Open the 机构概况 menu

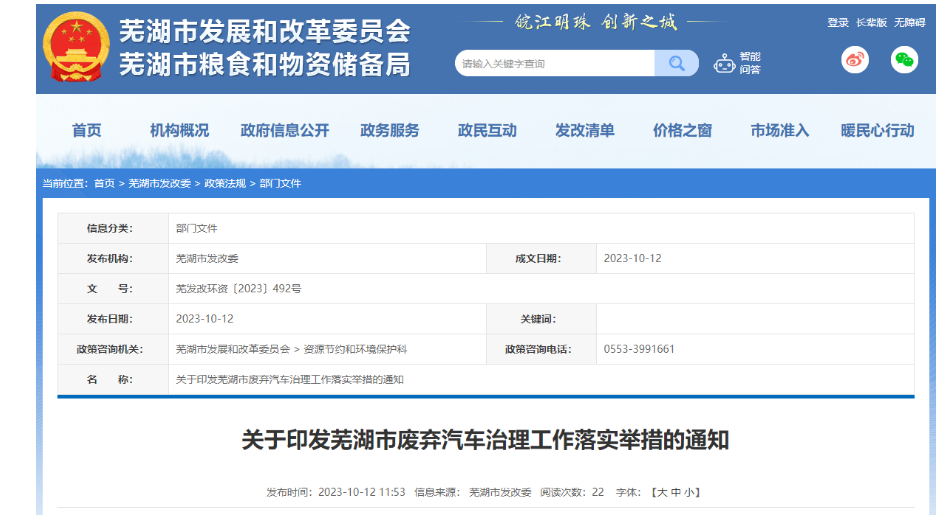point(180,130)
